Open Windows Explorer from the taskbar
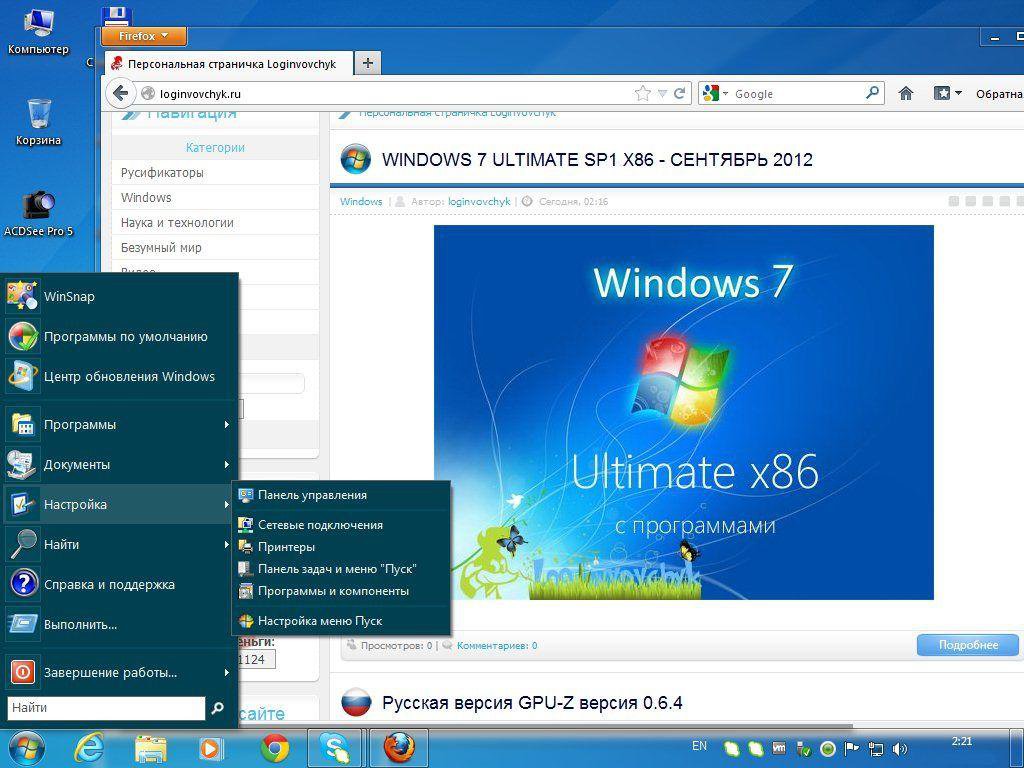 click(150, 748)
